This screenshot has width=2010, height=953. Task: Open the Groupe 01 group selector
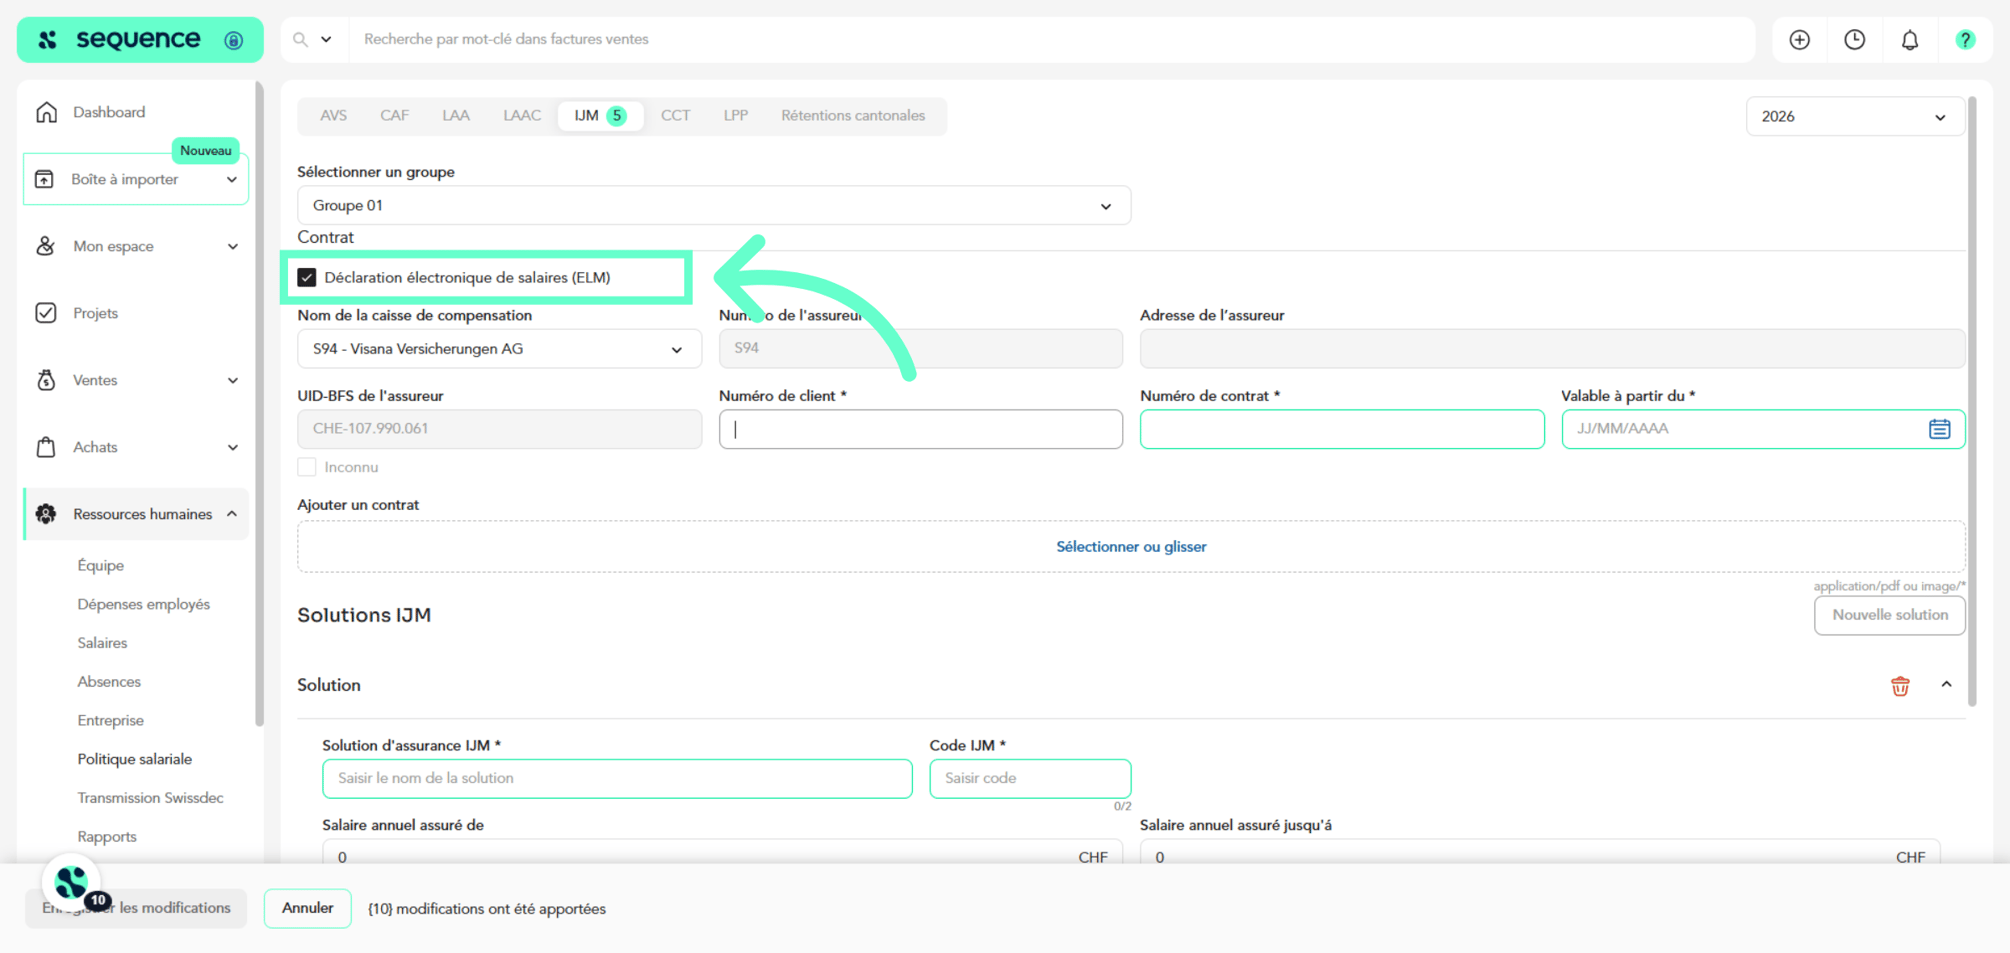(713, 205)
